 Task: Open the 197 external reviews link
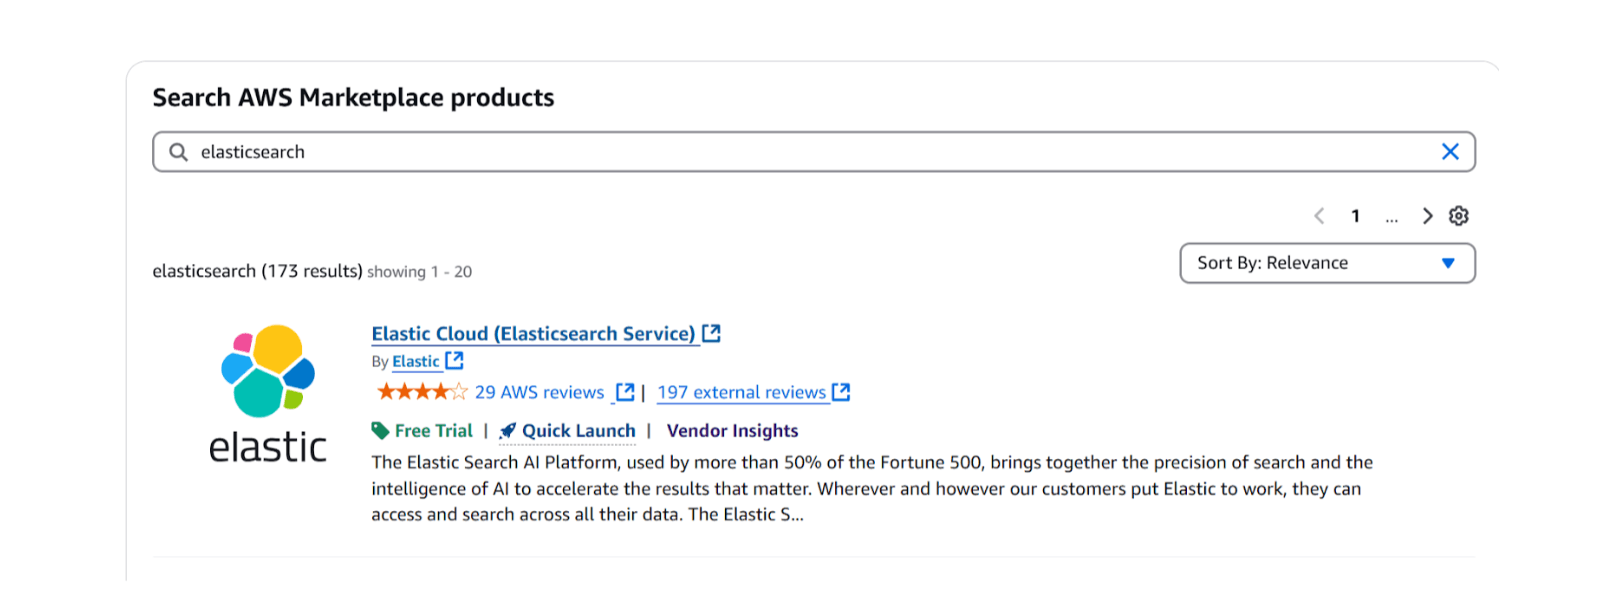tap(740, 392)
